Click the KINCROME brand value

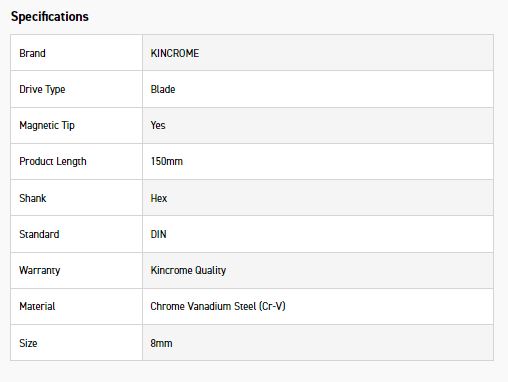175,53
